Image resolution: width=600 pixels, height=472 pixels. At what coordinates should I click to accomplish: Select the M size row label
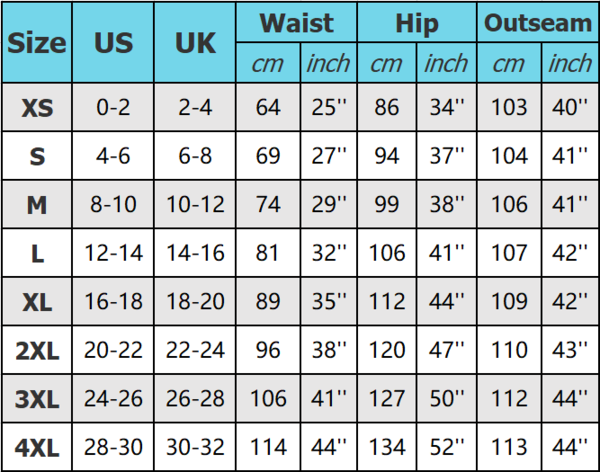pyautogui.click(x=37, y=205)
